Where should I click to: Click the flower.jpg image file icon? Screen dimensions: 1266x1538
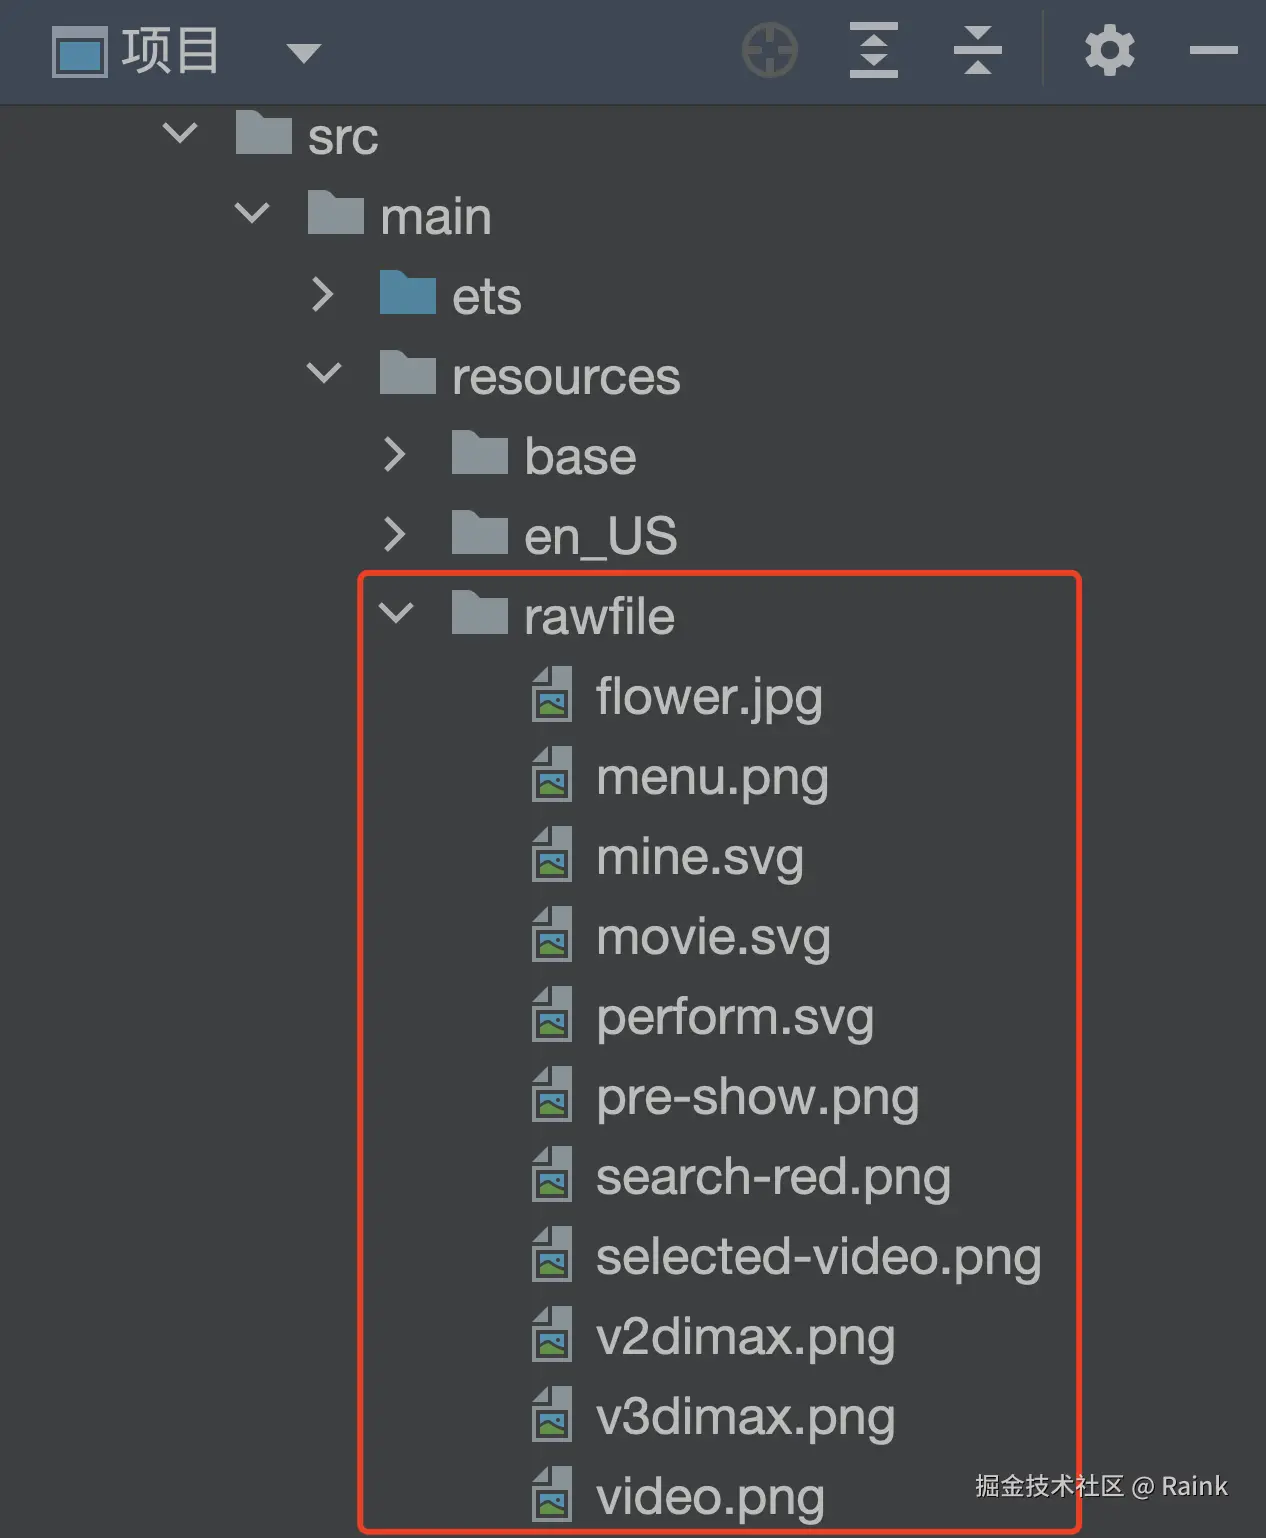click(552, 696)
